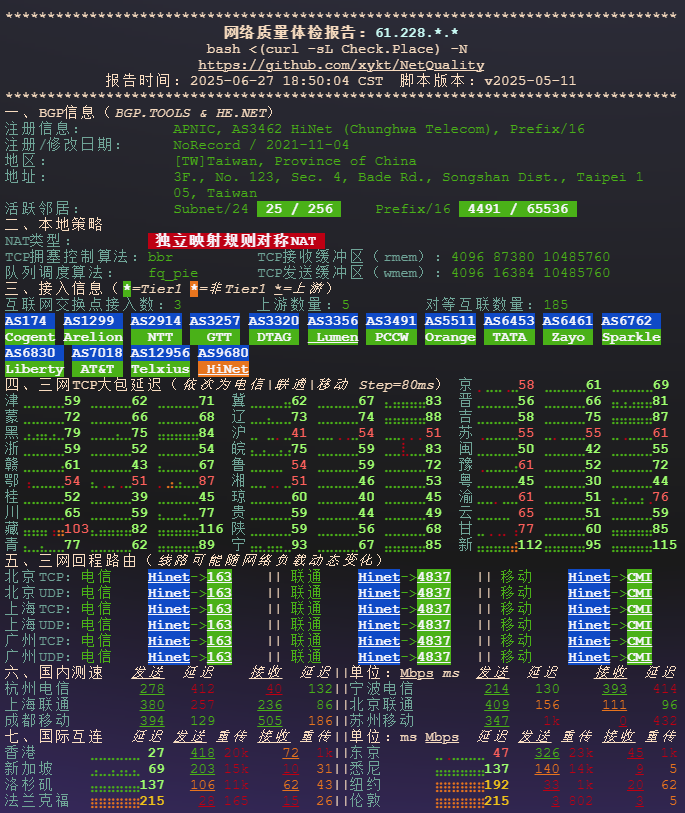Viewport: 685px width, 813px height.
Task: Click the Telxius provider label
Action: [x=160, y=369]
